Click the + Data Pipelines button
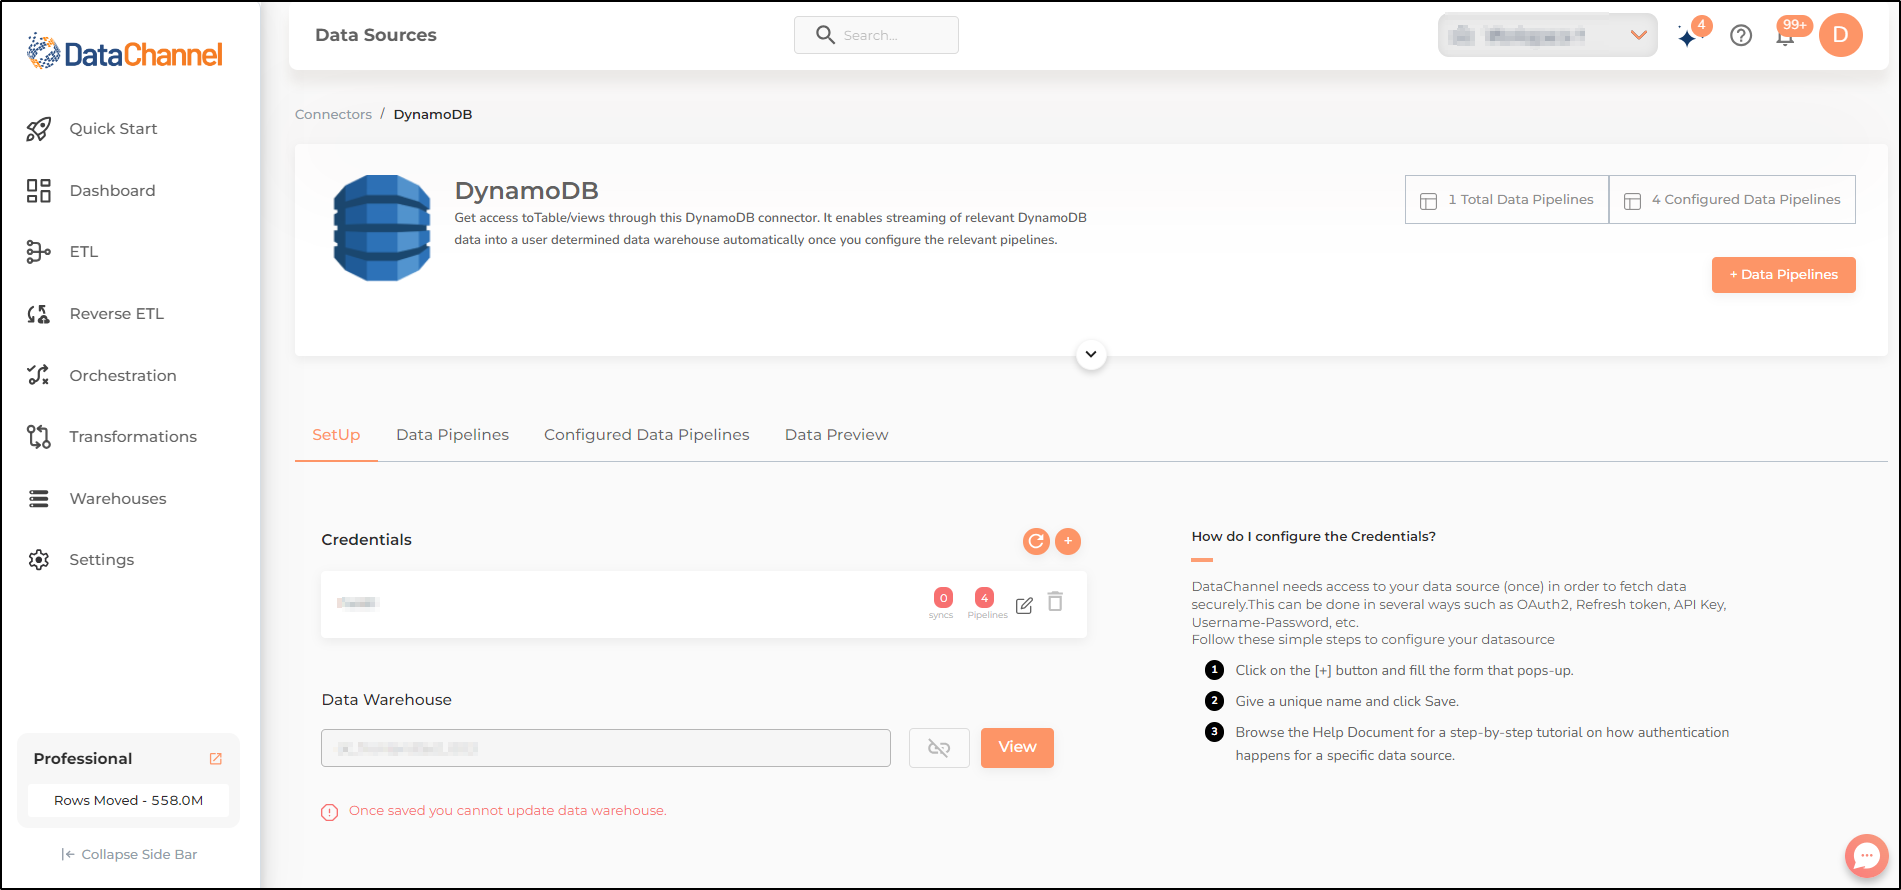The width and height of the screenshot is (1901, 890). 1783,275
